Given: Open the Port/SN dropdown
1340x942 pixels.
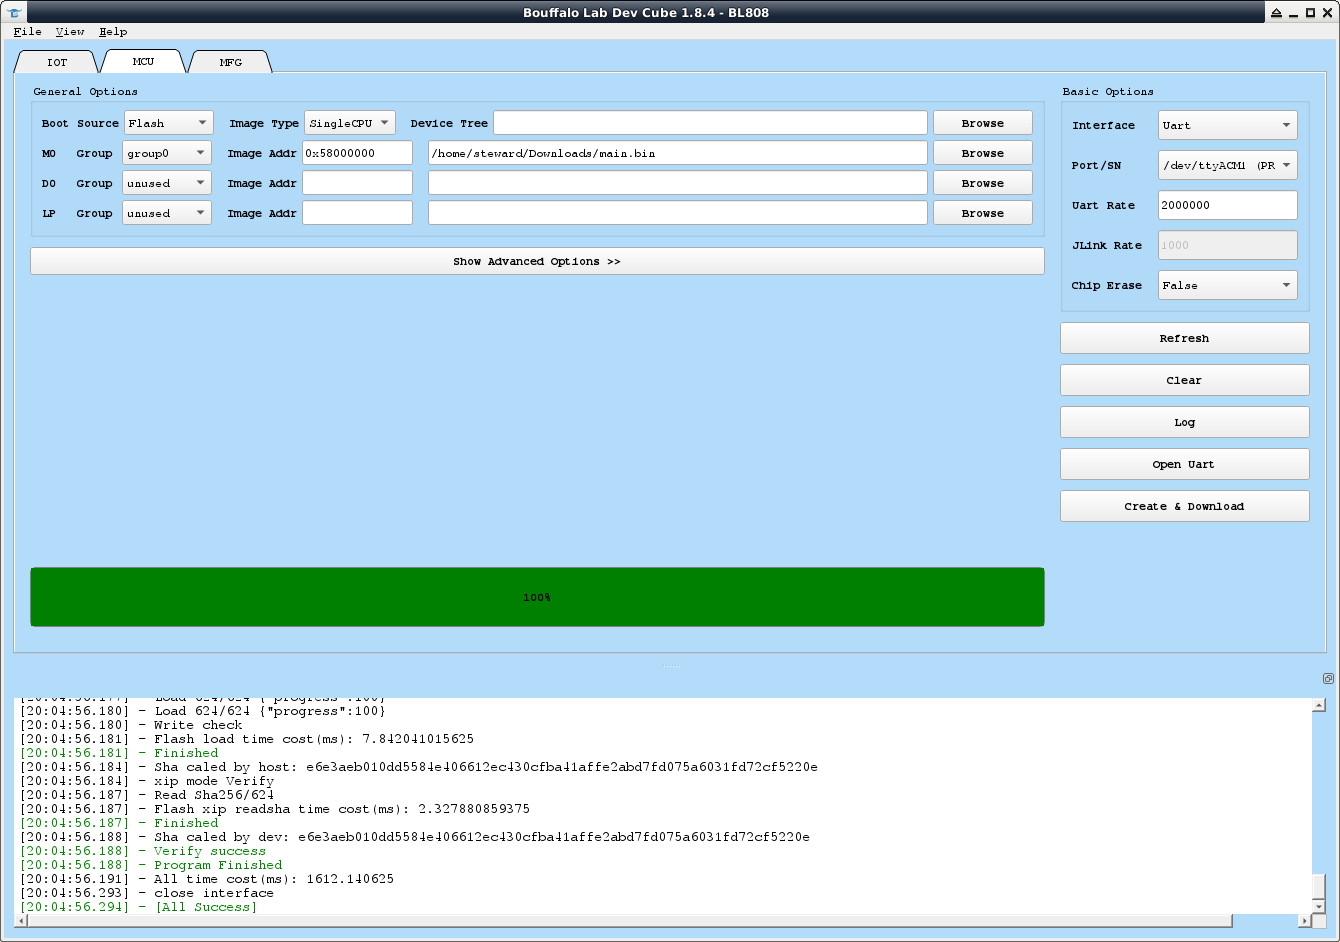Looking at the screenshot, I should coord(1228,165).
